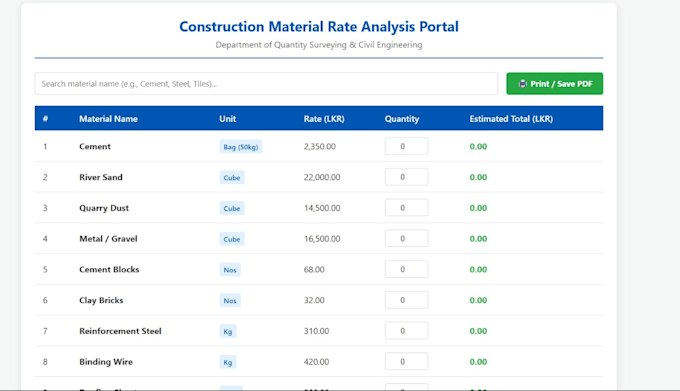The height and width of the screenshot is (391, 680).
Task: Click the 68.00 rate value
Action: click(314, 270)
